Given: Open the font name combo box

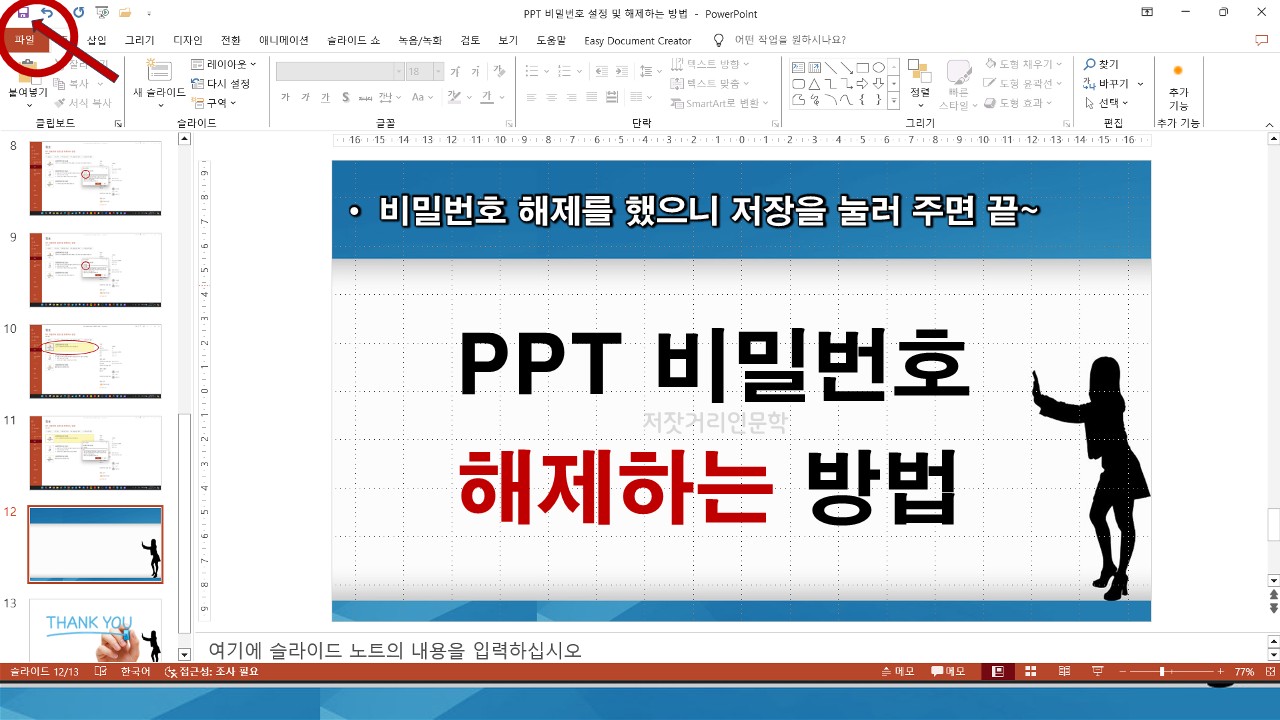Looking at the screenshot, I should pyautogui.click(x=338, y=71).
